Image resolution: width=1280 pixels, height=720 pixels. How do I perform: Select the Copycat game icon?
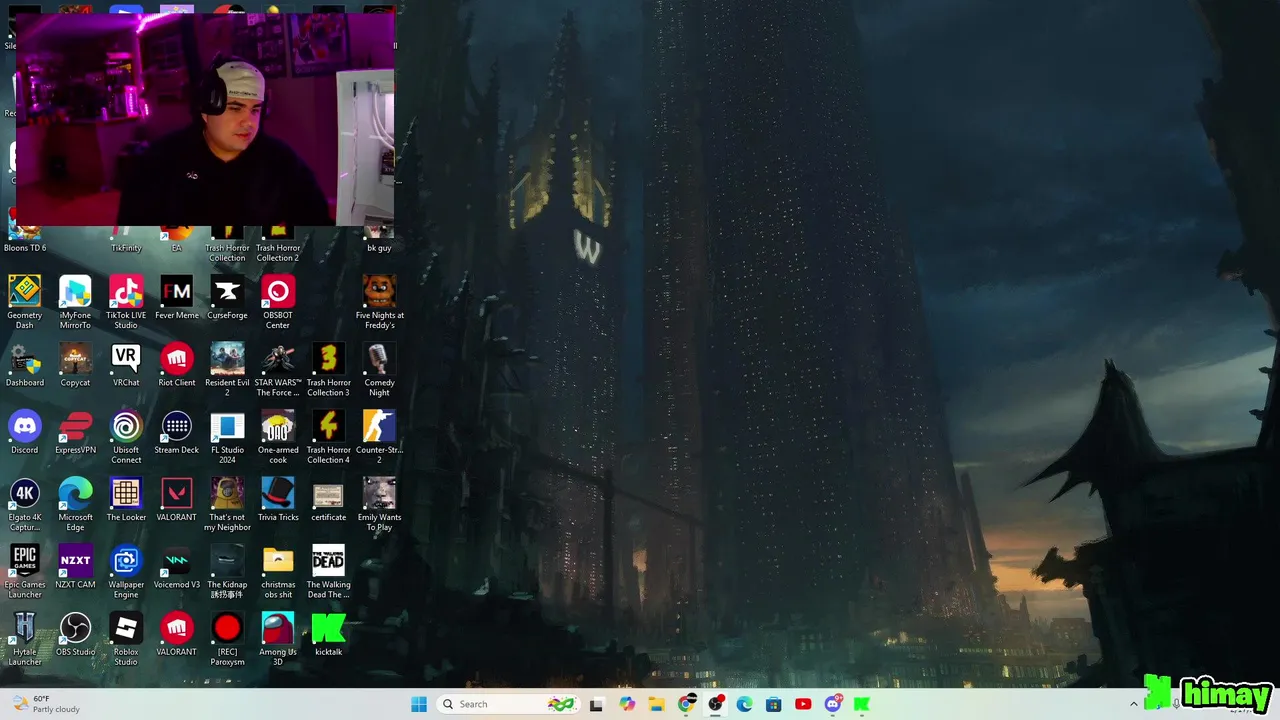click(x=75, y=364)
